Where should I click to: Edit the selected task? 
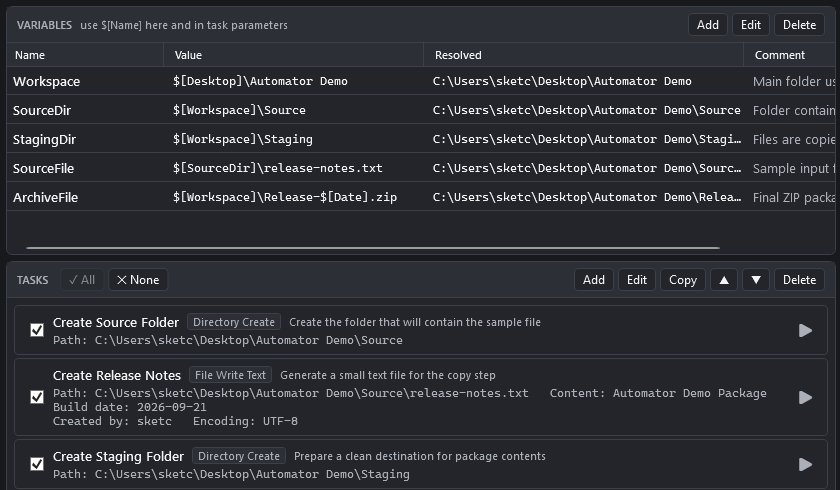tap(637, 280)
